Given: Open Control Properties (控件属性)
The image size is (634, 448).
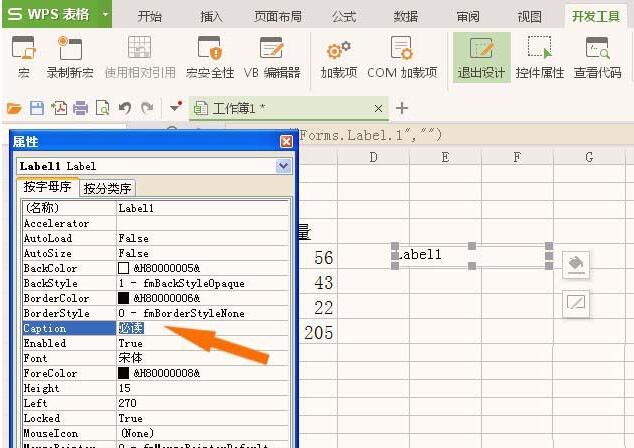Looking at the screenshot, I should point(539,57).
